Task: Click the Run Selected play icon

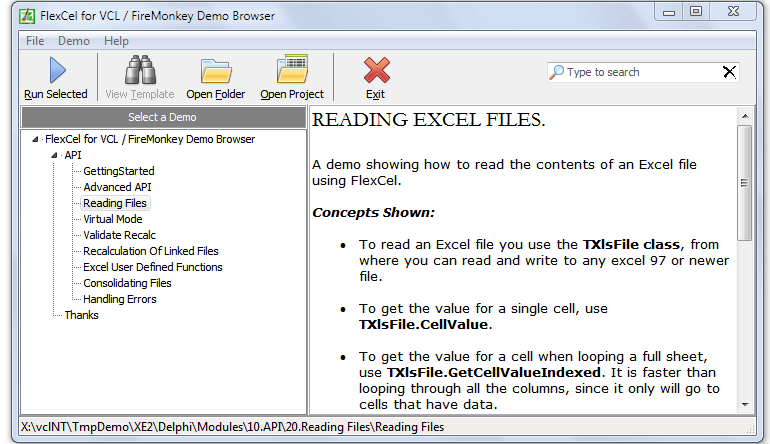Action: click(x=57, y=70)
